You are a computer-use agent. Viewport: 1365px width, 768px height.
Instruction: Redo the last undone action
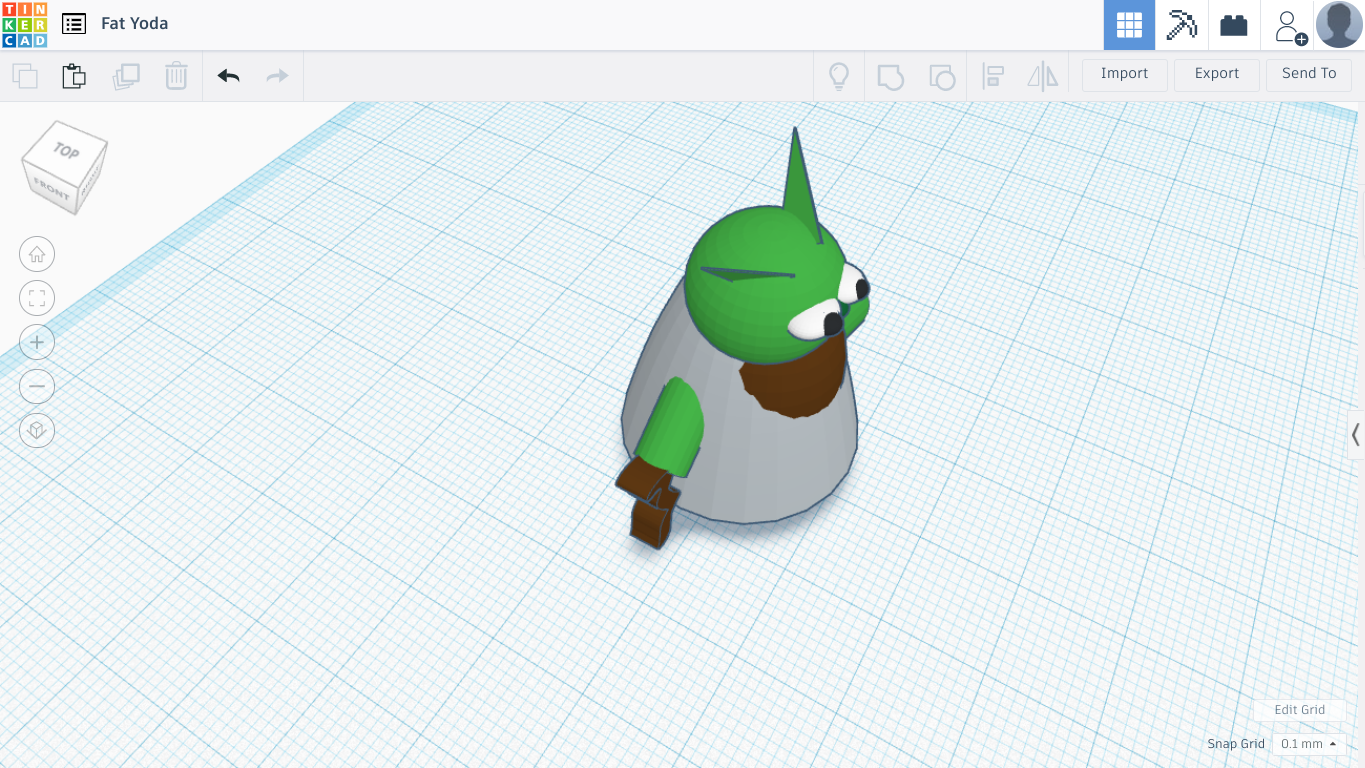point(277,76)
